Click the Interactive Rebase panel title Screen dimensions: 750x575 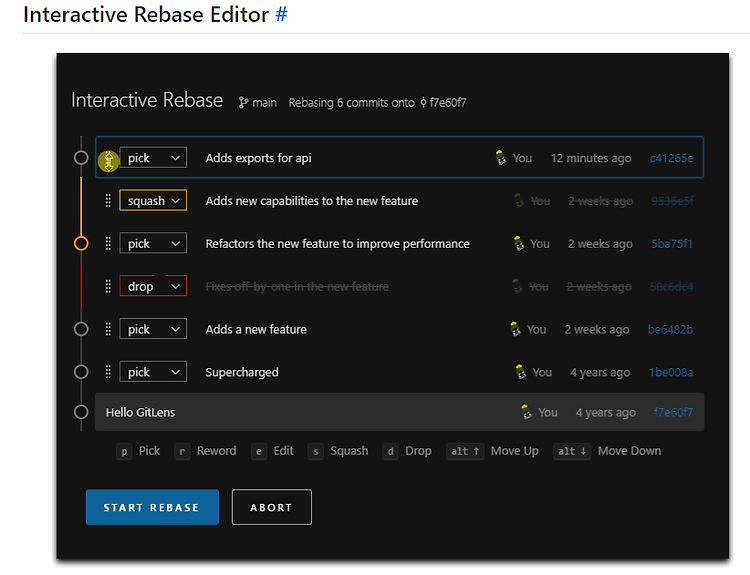click(147, 100)
